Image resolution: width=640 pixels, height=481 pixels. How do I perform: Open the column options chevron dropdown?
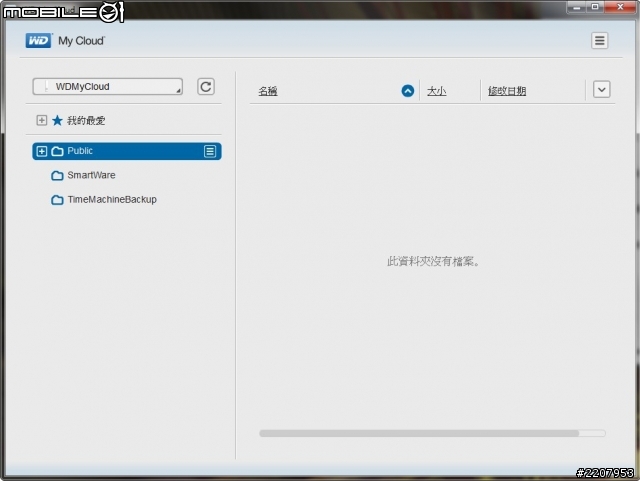tap(602, 89)
